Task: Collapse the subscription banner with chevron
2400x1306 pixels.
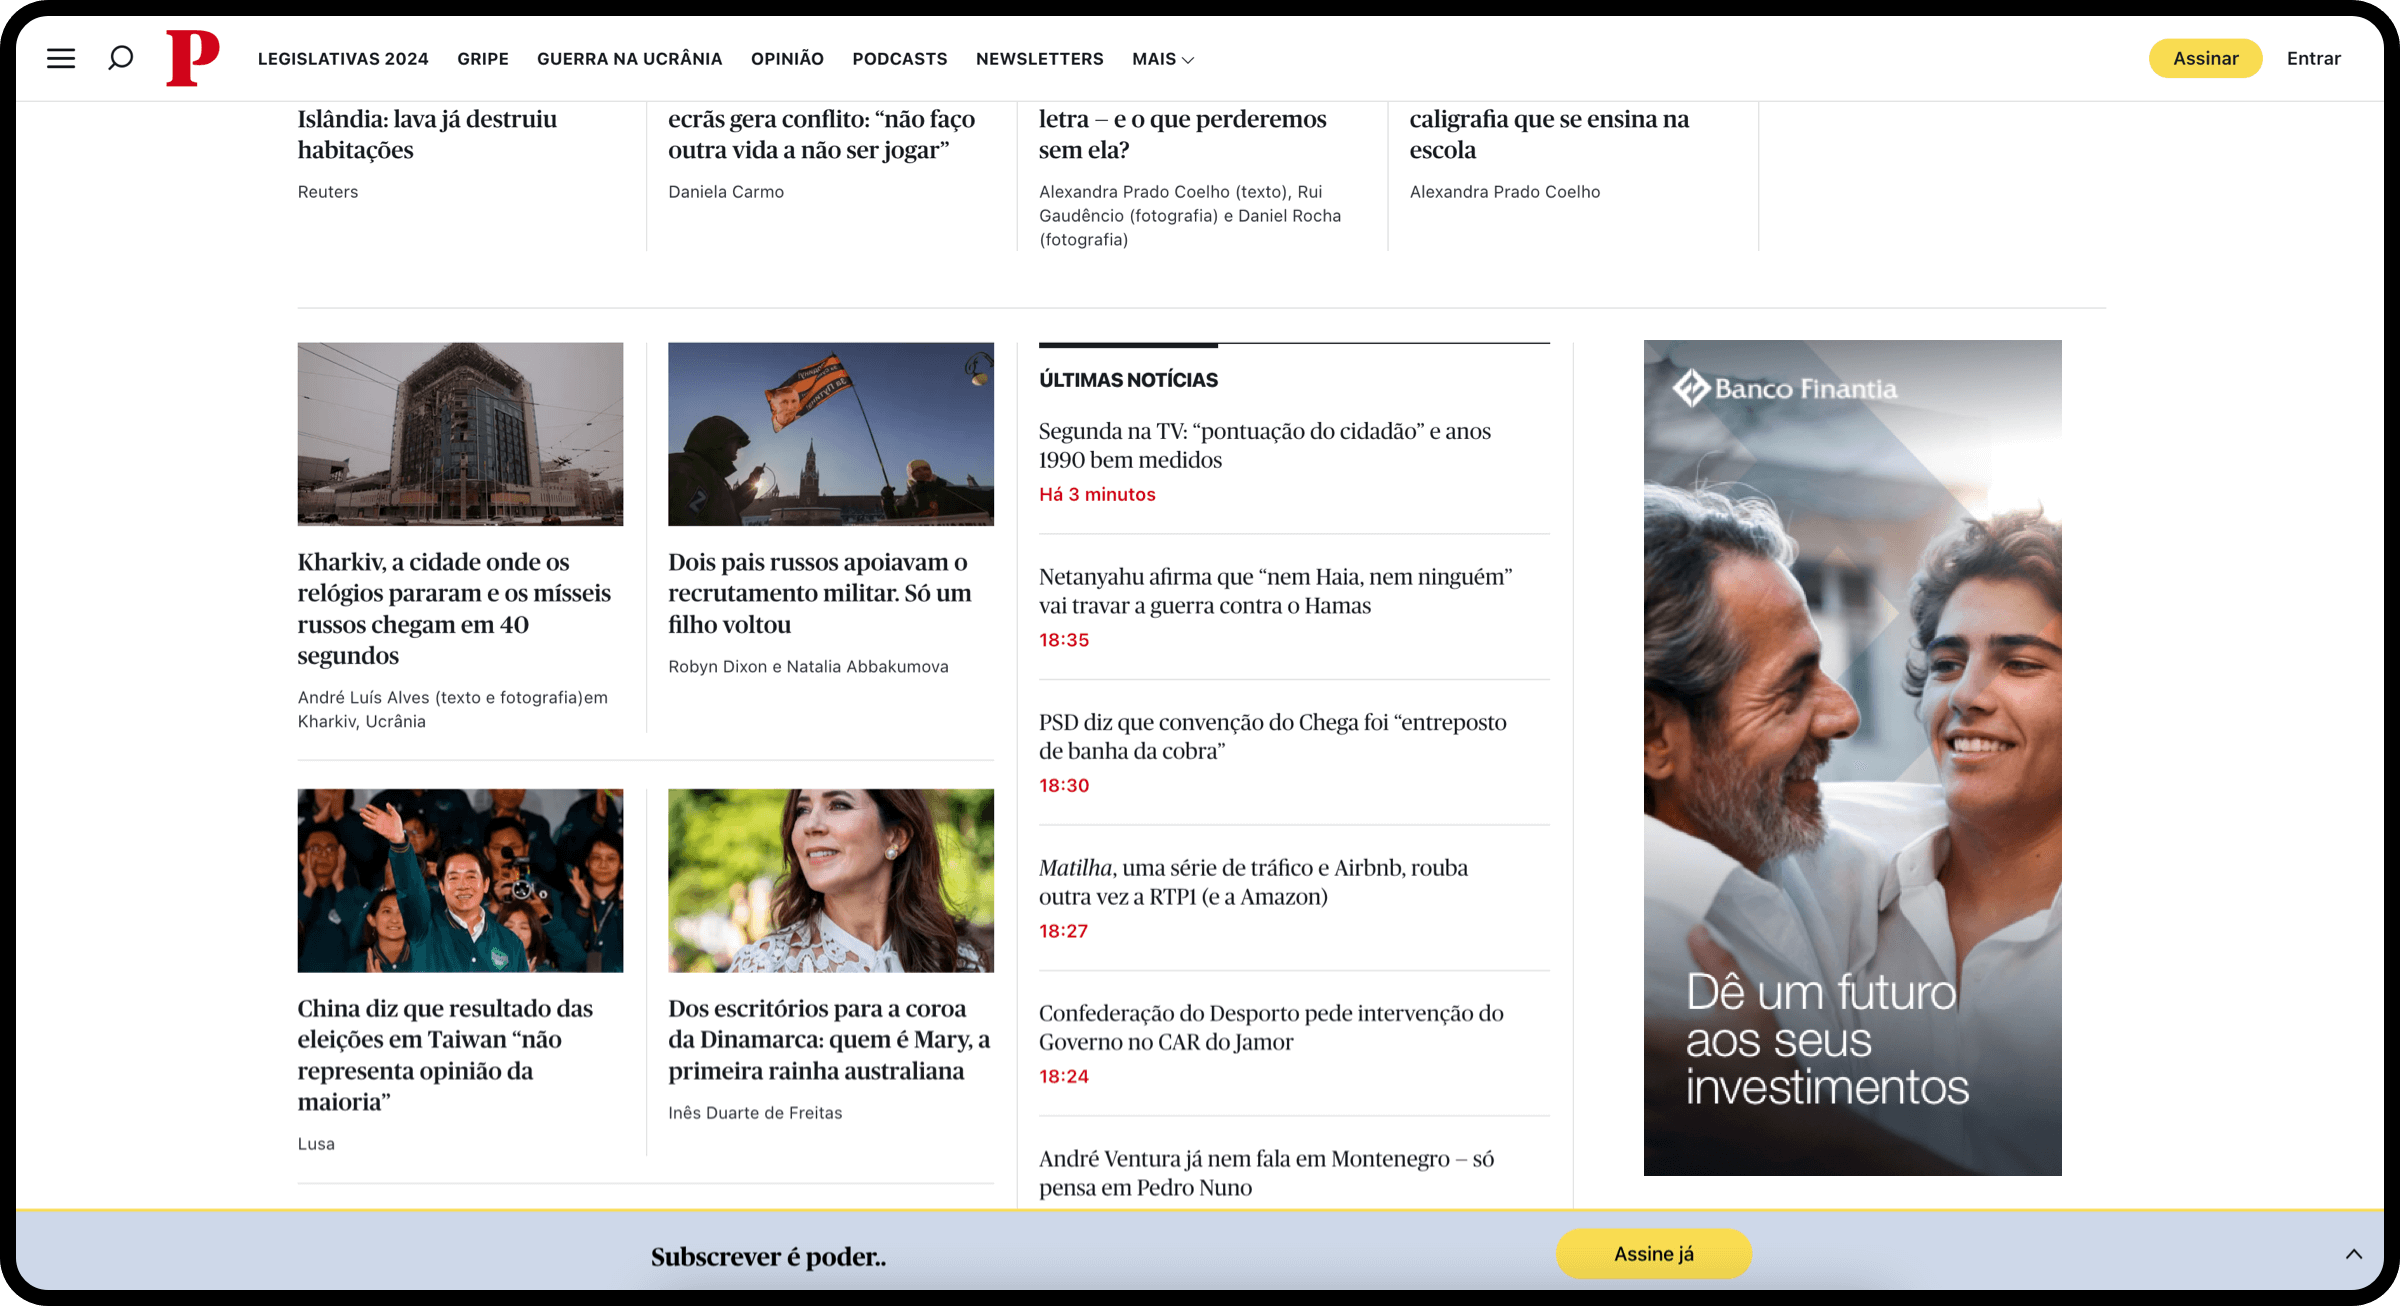Action: tap(2353, 1254)
